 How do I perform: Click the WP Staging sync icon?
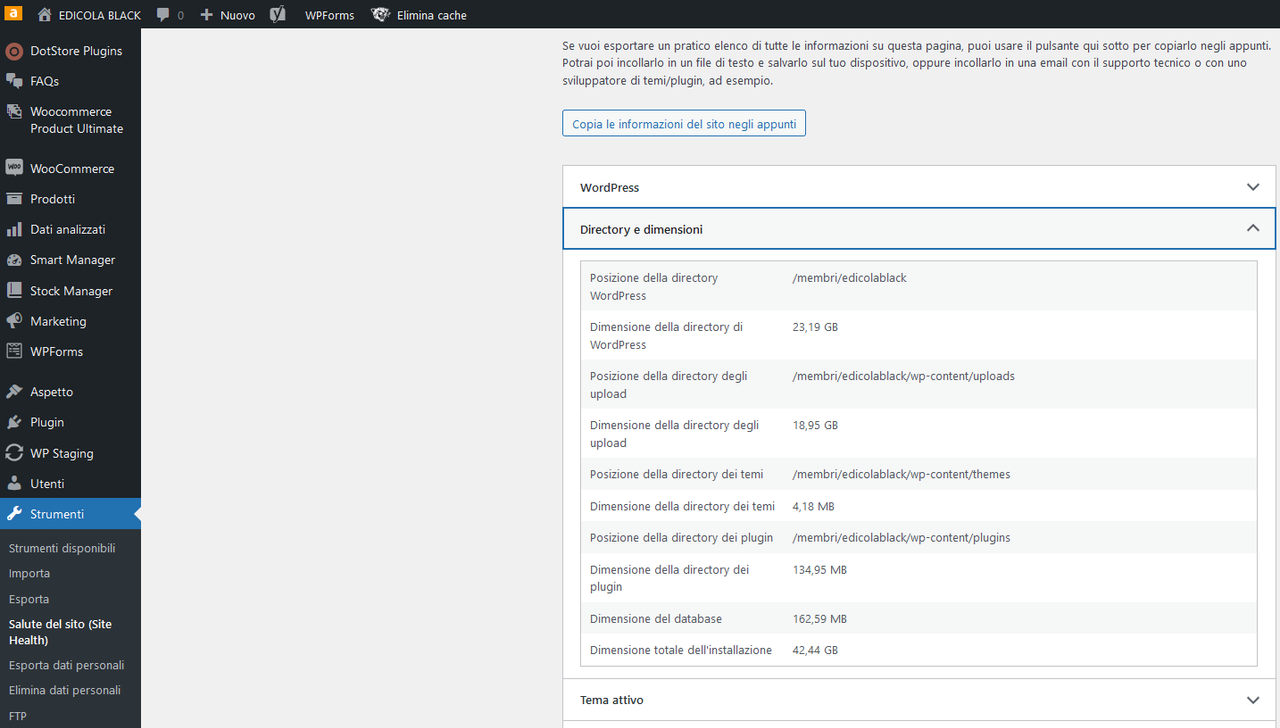(14, 453)
